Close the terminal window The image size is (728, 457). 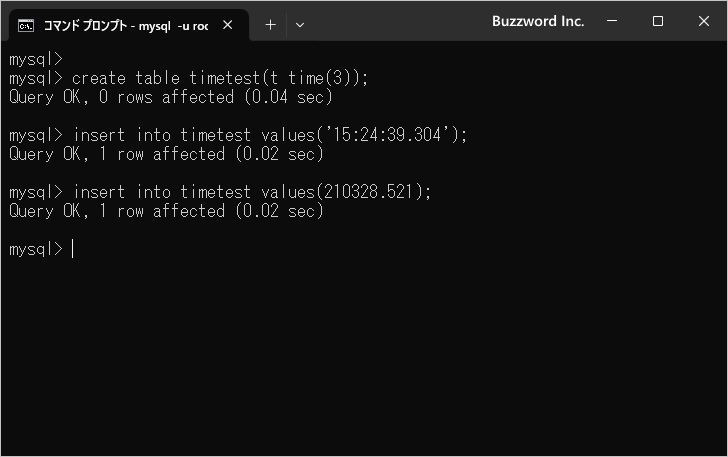[x=703, y=21]
